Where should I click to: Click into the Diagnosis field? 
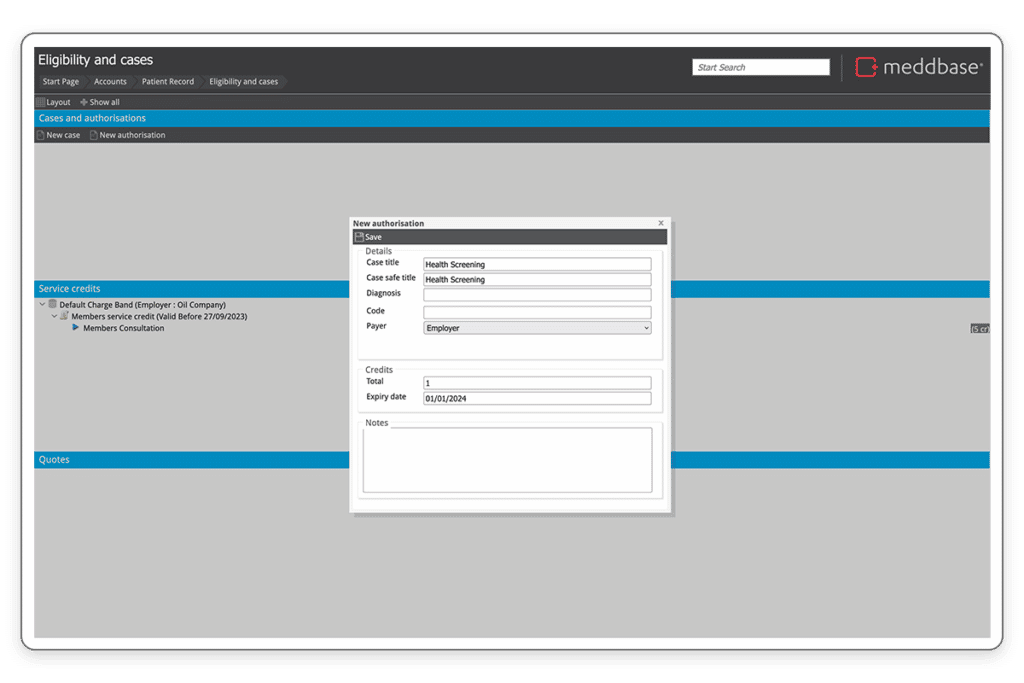(537, 295)
